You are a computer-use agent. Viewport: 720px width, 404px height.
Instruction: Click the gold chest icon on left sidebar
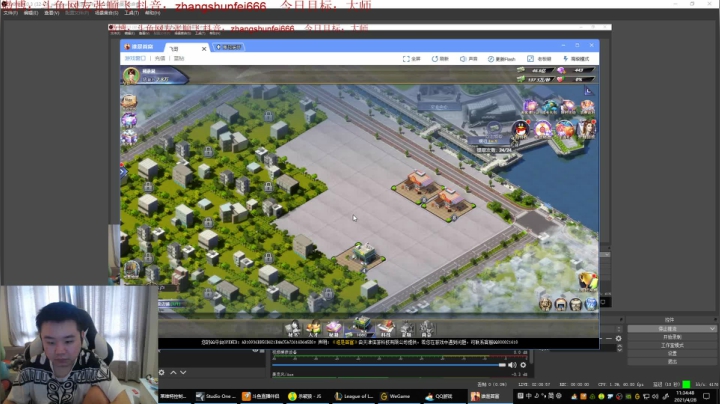(x=129, y=101)
